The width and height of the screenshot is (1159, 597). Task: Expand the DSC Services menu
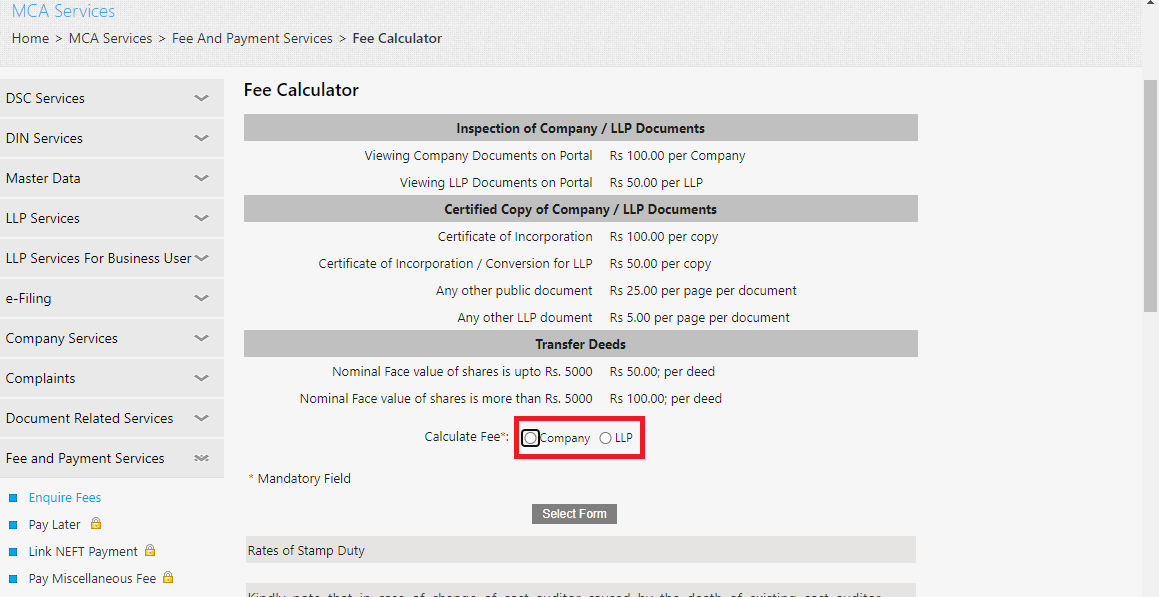click(201, 98)
